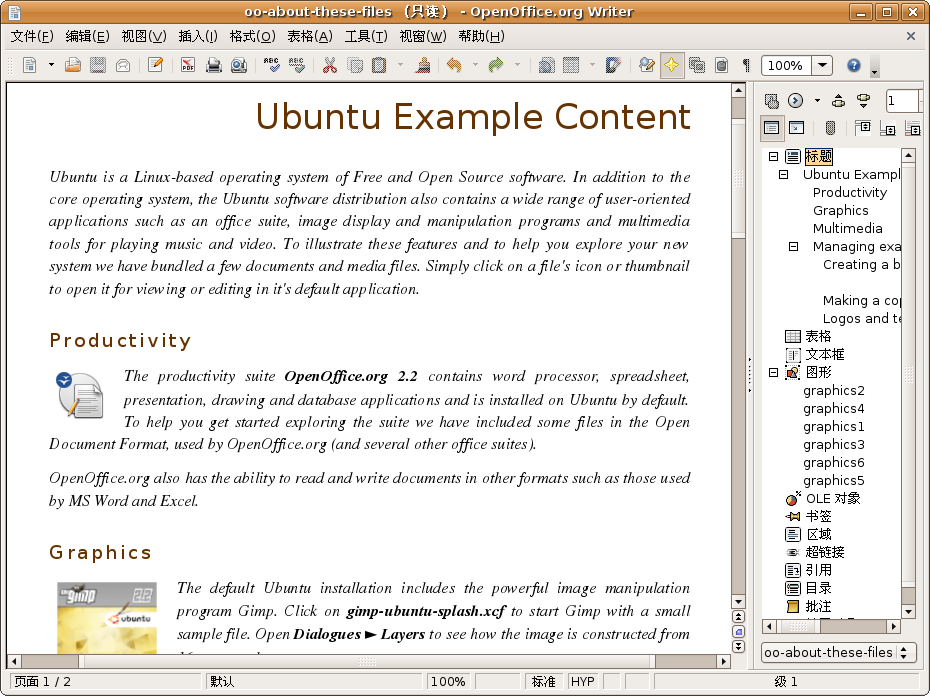Toggle nonprinting characters display
This screenshot has height=696, width=930.
746,65
